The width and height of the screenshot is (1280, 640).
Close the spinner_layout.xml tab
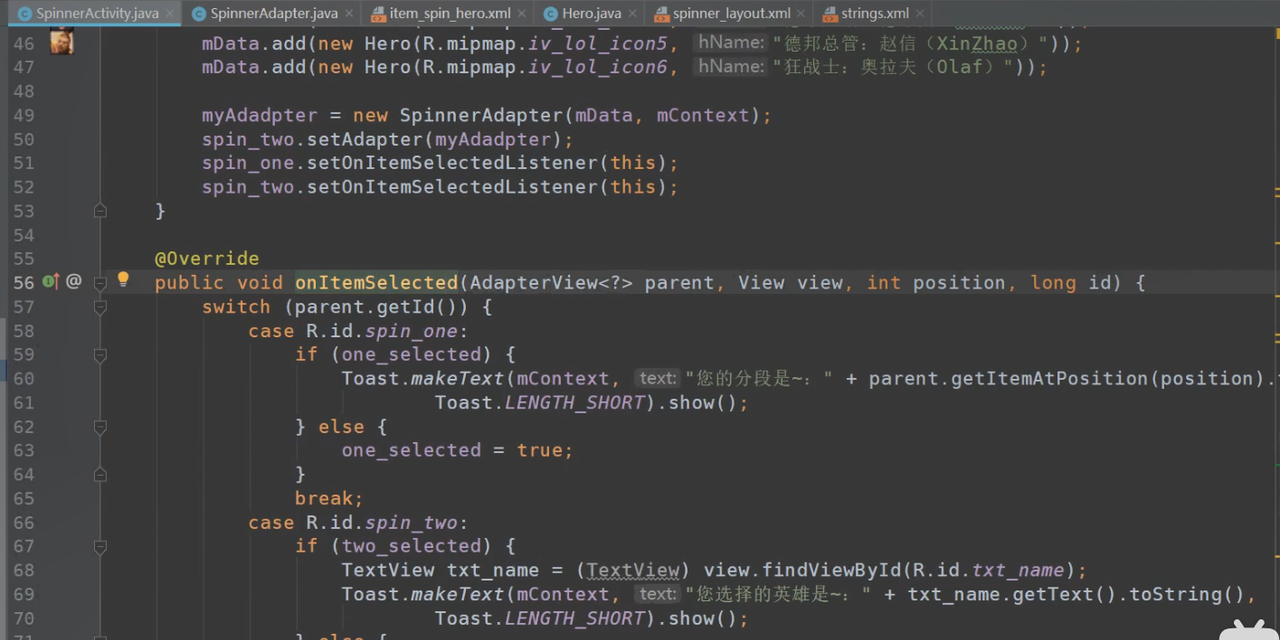coord(802,14)
